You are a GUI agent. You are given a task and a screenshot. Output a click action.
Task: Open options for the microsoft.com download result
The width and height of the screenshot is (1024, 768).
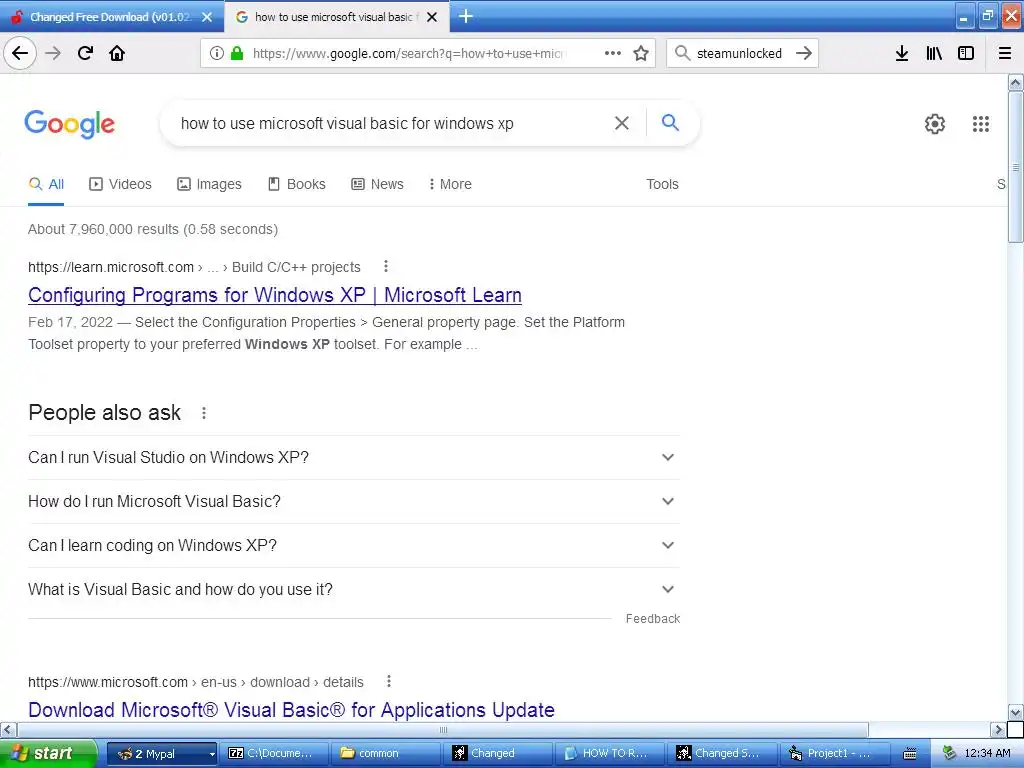point(389,681)
